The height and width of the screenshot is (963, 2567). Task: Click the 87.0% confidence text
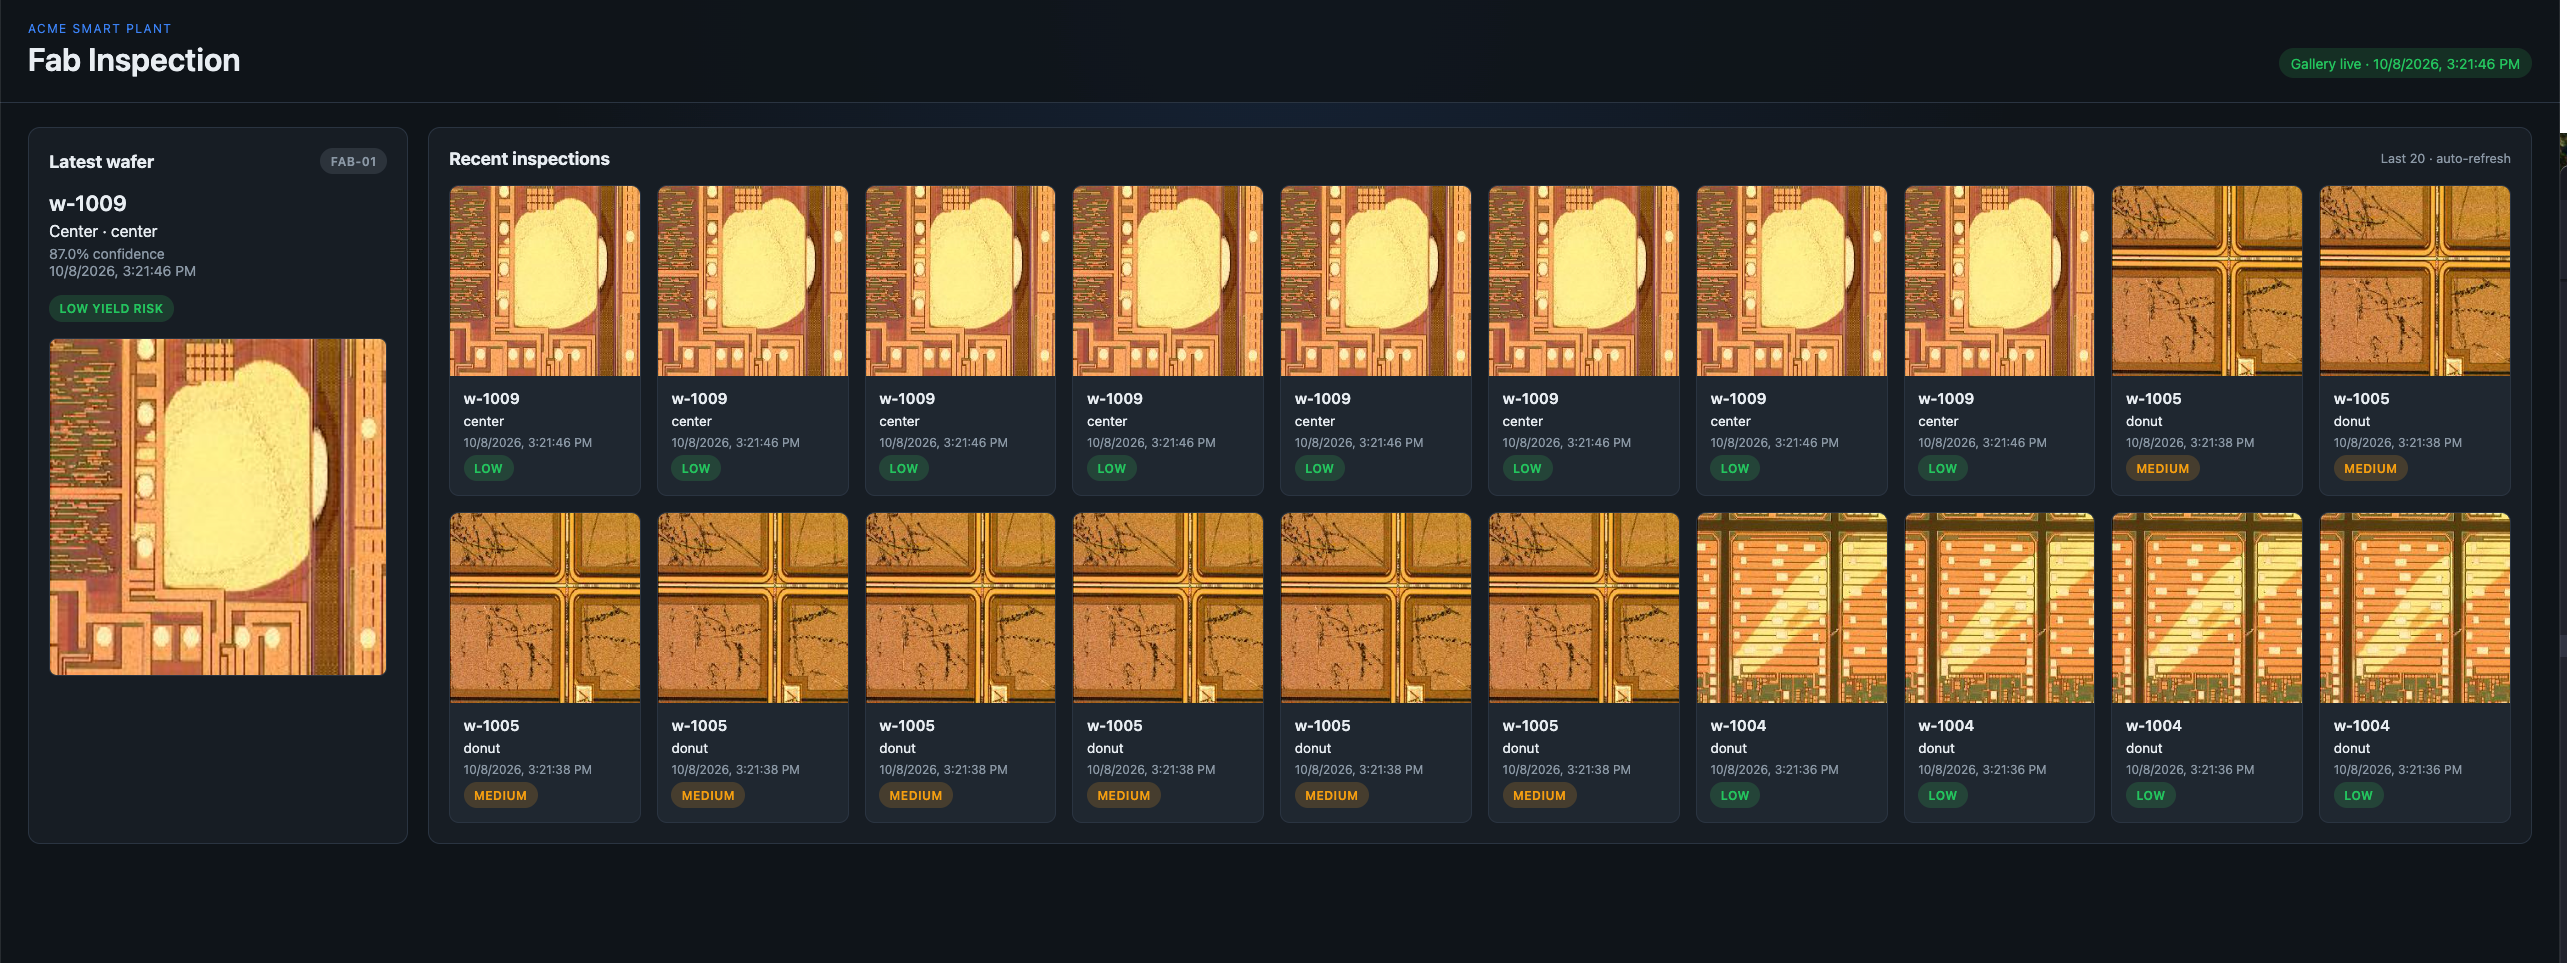(x=107, y=254)
